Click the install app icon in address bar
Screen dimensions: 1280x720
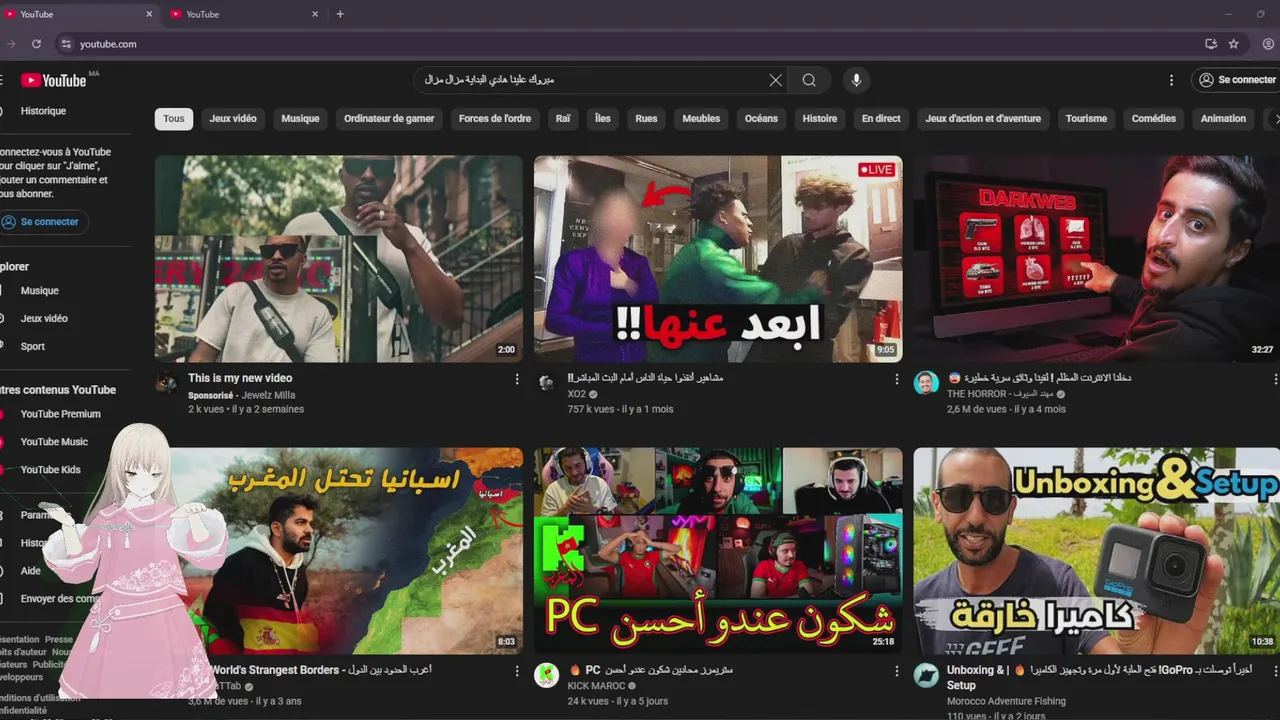click(x=1211, y=44)
